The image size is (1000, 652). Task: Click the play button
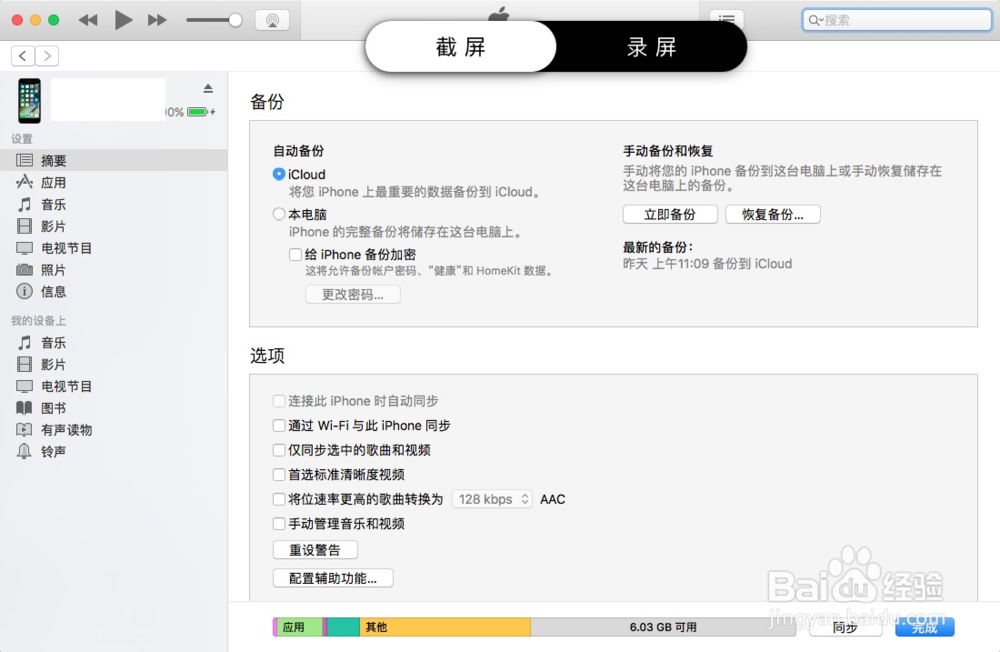click(123, 20)
